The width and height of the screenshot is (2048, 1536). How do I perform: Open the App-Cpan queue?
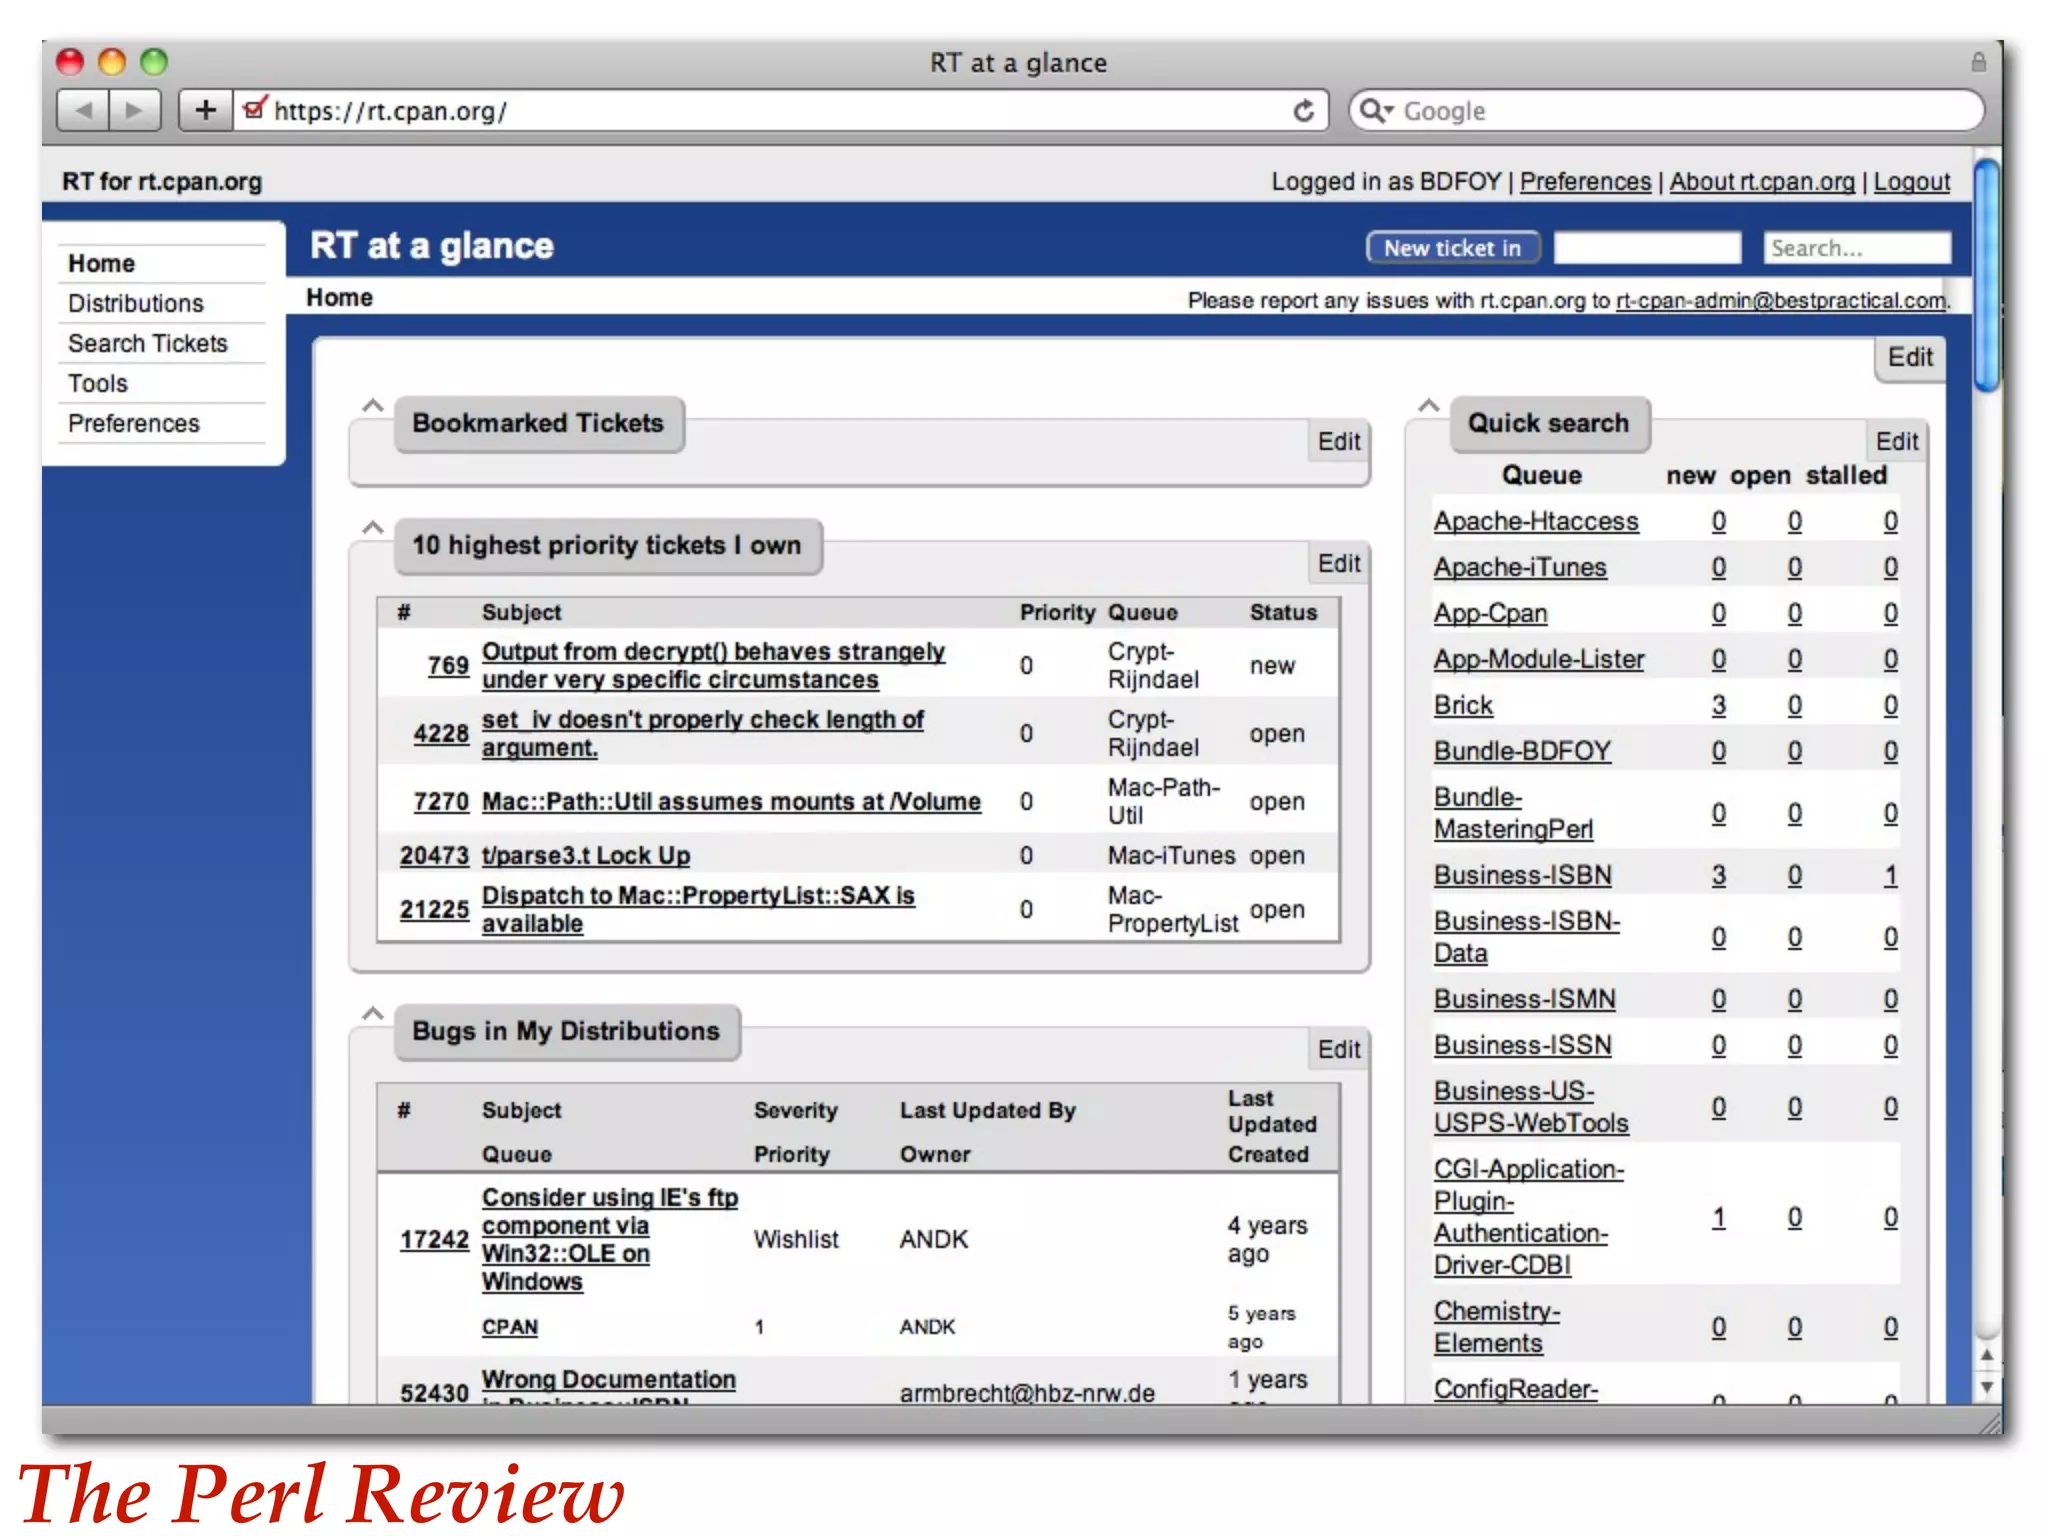1490,613
